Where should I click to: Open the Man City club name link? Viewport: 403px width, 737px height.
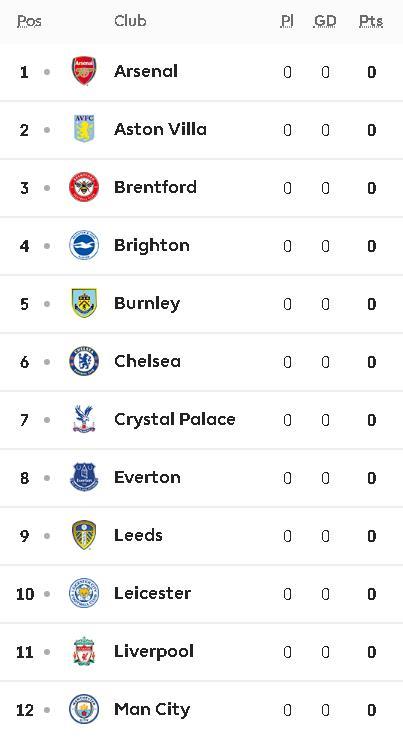(x=152, y=709)
